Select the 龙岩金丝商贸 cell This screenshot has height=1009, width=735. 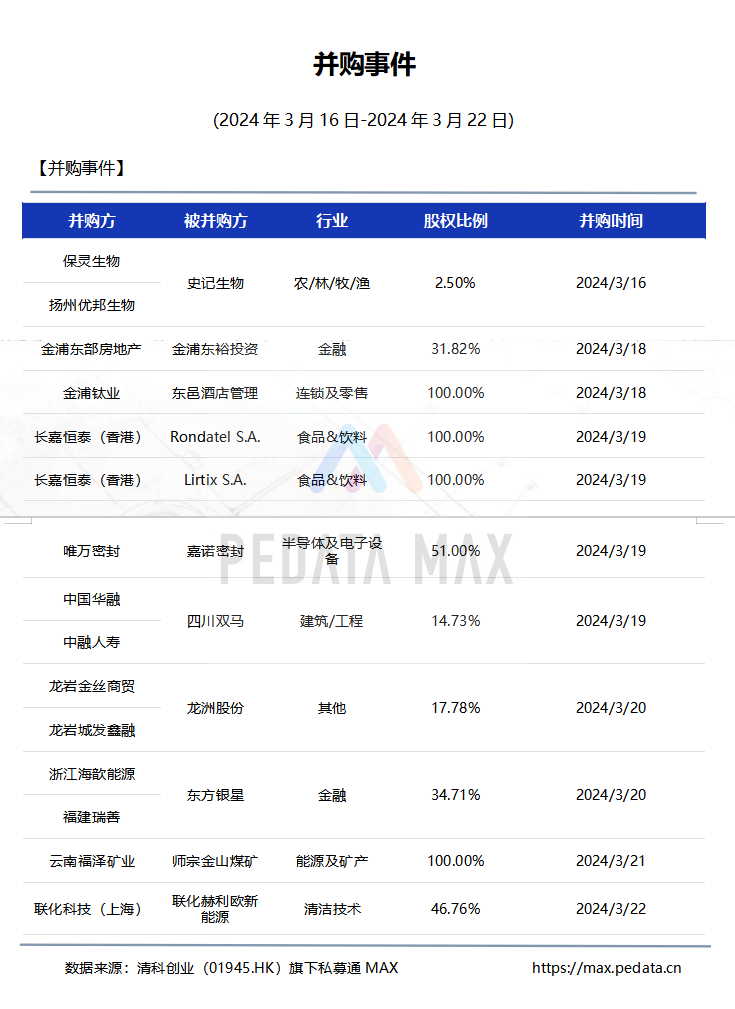91,687
